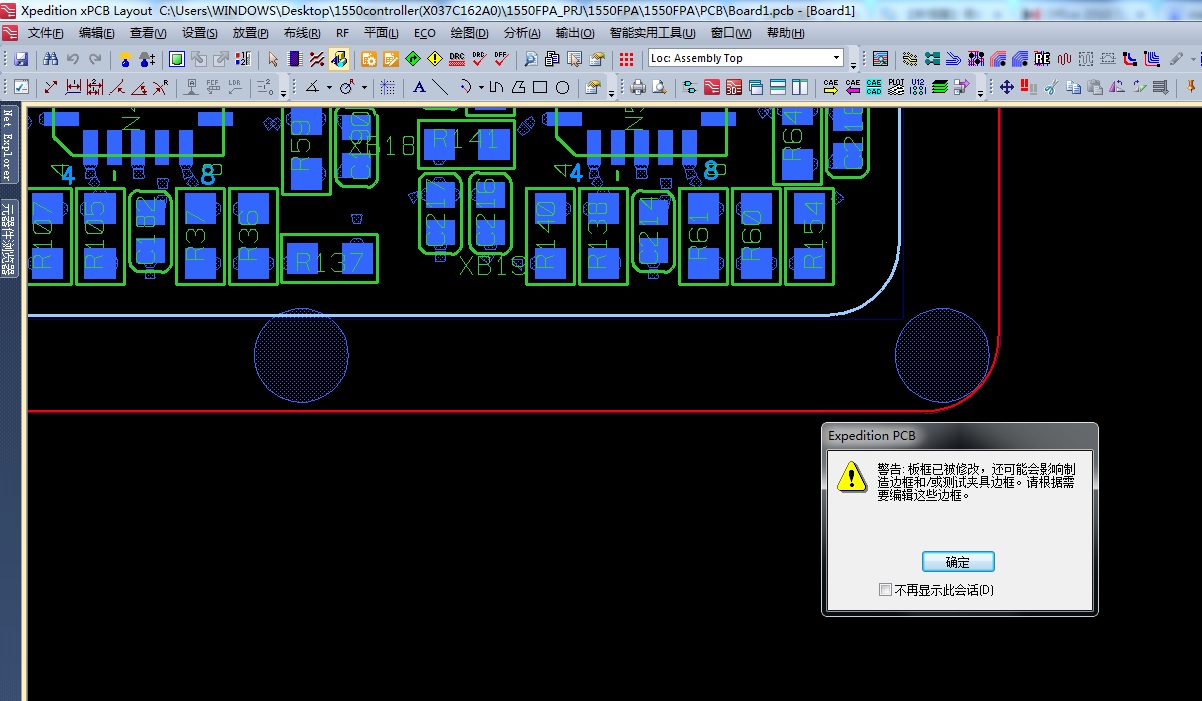
Task: Open the ECO menu
Action: (424, 33)
